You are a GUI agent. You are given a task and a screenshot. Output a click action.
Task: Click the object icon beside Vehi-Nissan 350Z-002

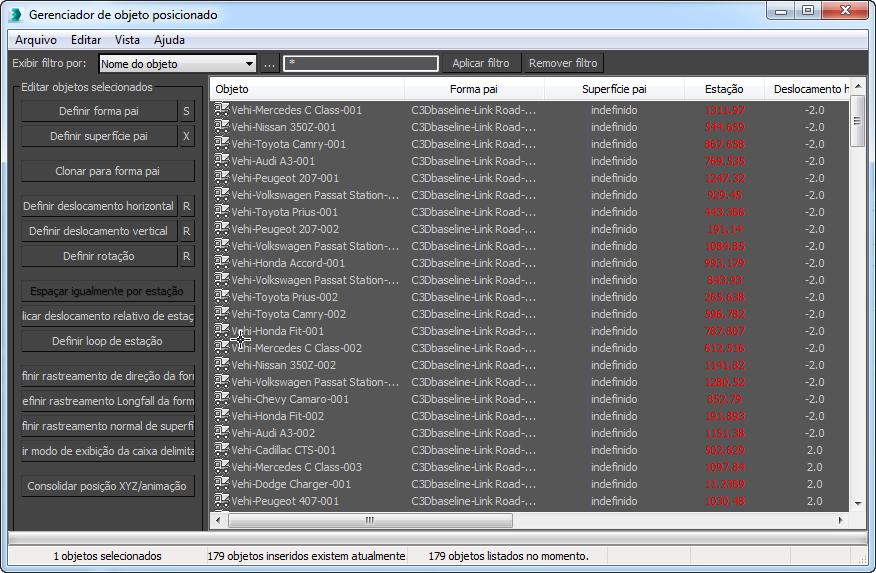(x=221, y=365)
